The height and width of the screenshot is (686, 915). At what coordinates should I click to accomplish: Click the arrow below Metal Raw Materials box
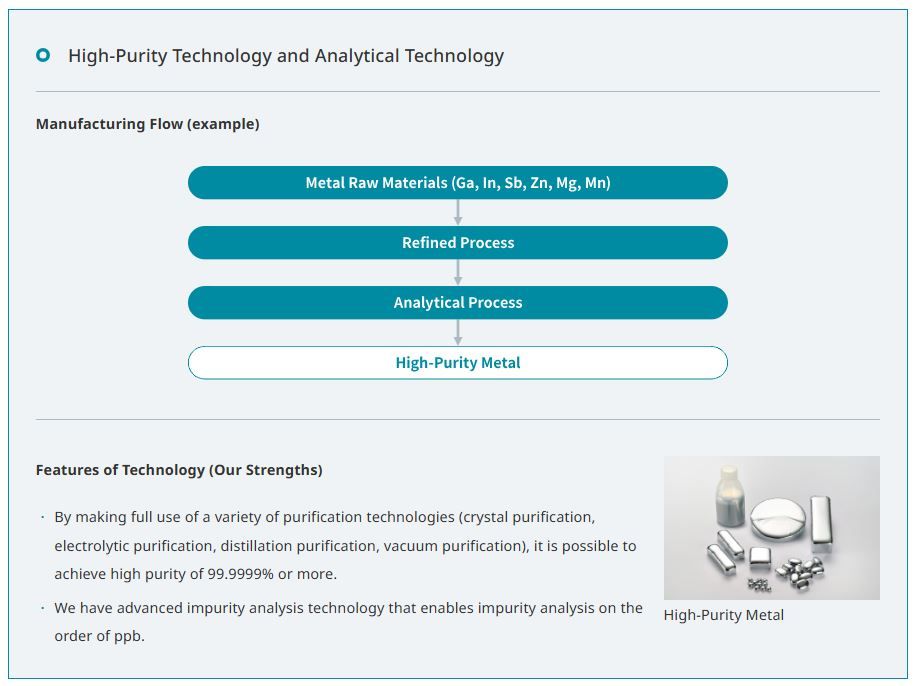[x=458, y=212]
